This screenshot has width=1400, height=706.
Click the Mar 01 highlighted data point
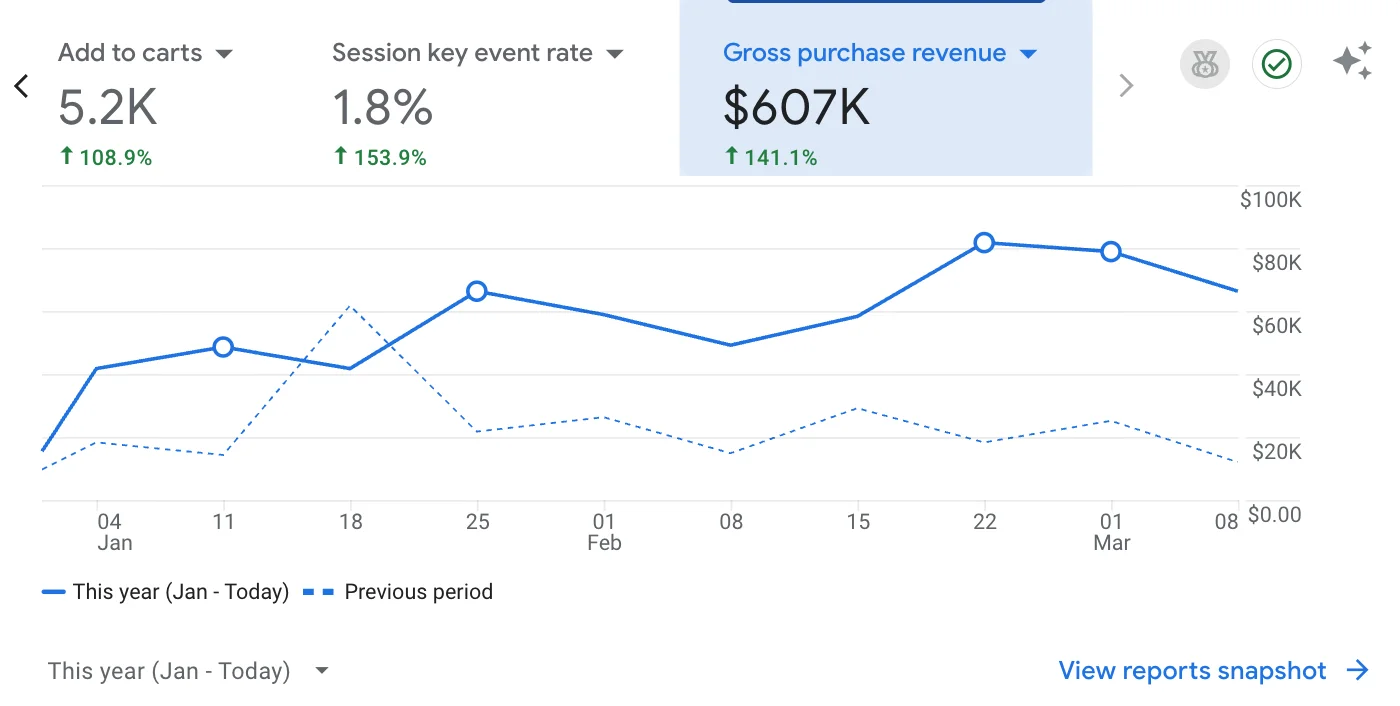pos(1111,252)
